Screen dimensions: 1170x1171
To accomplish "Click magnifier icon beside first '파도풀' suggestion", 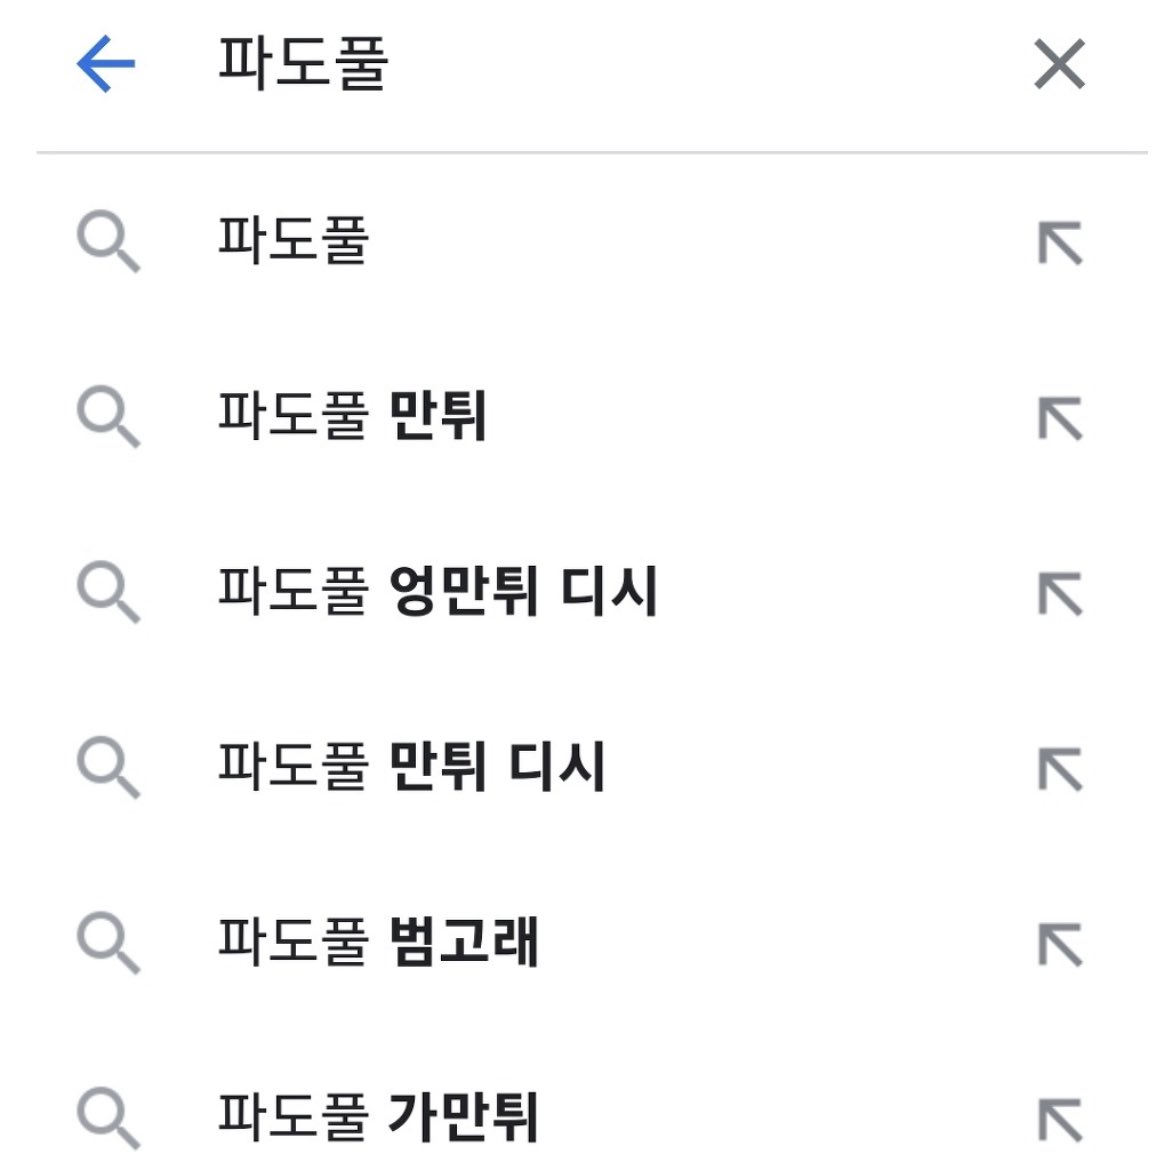I will (x=108, y=243).
